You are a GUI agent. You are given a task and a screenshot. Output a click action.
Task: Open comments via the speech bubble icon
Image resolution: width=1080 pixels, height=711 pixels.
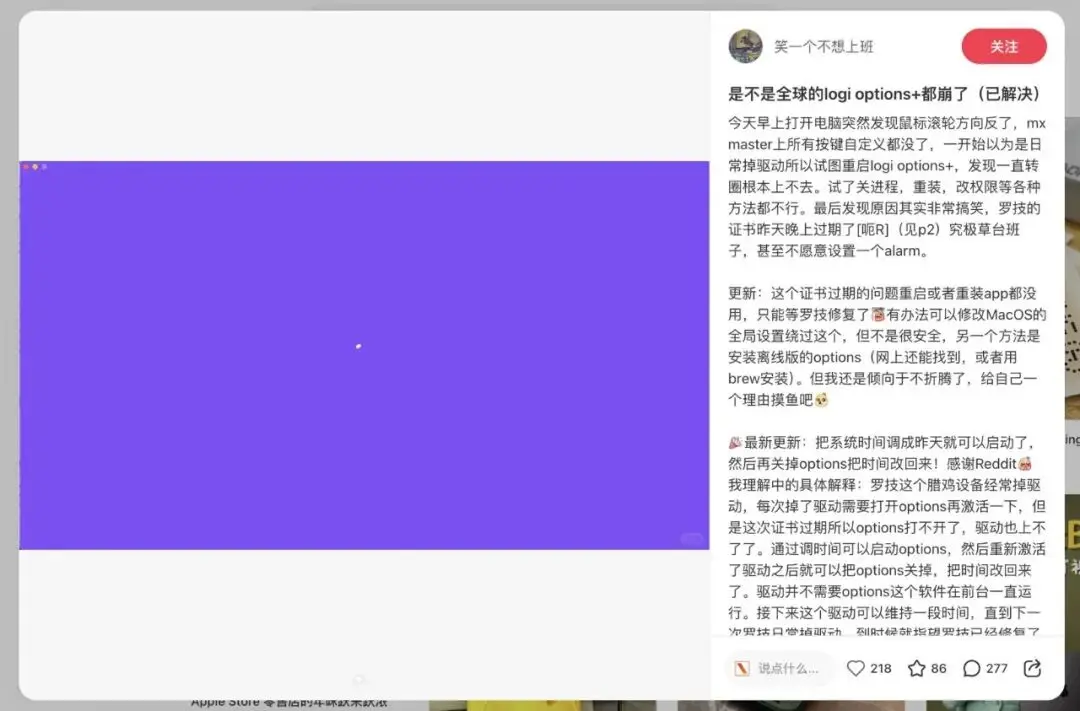(972, 668)
